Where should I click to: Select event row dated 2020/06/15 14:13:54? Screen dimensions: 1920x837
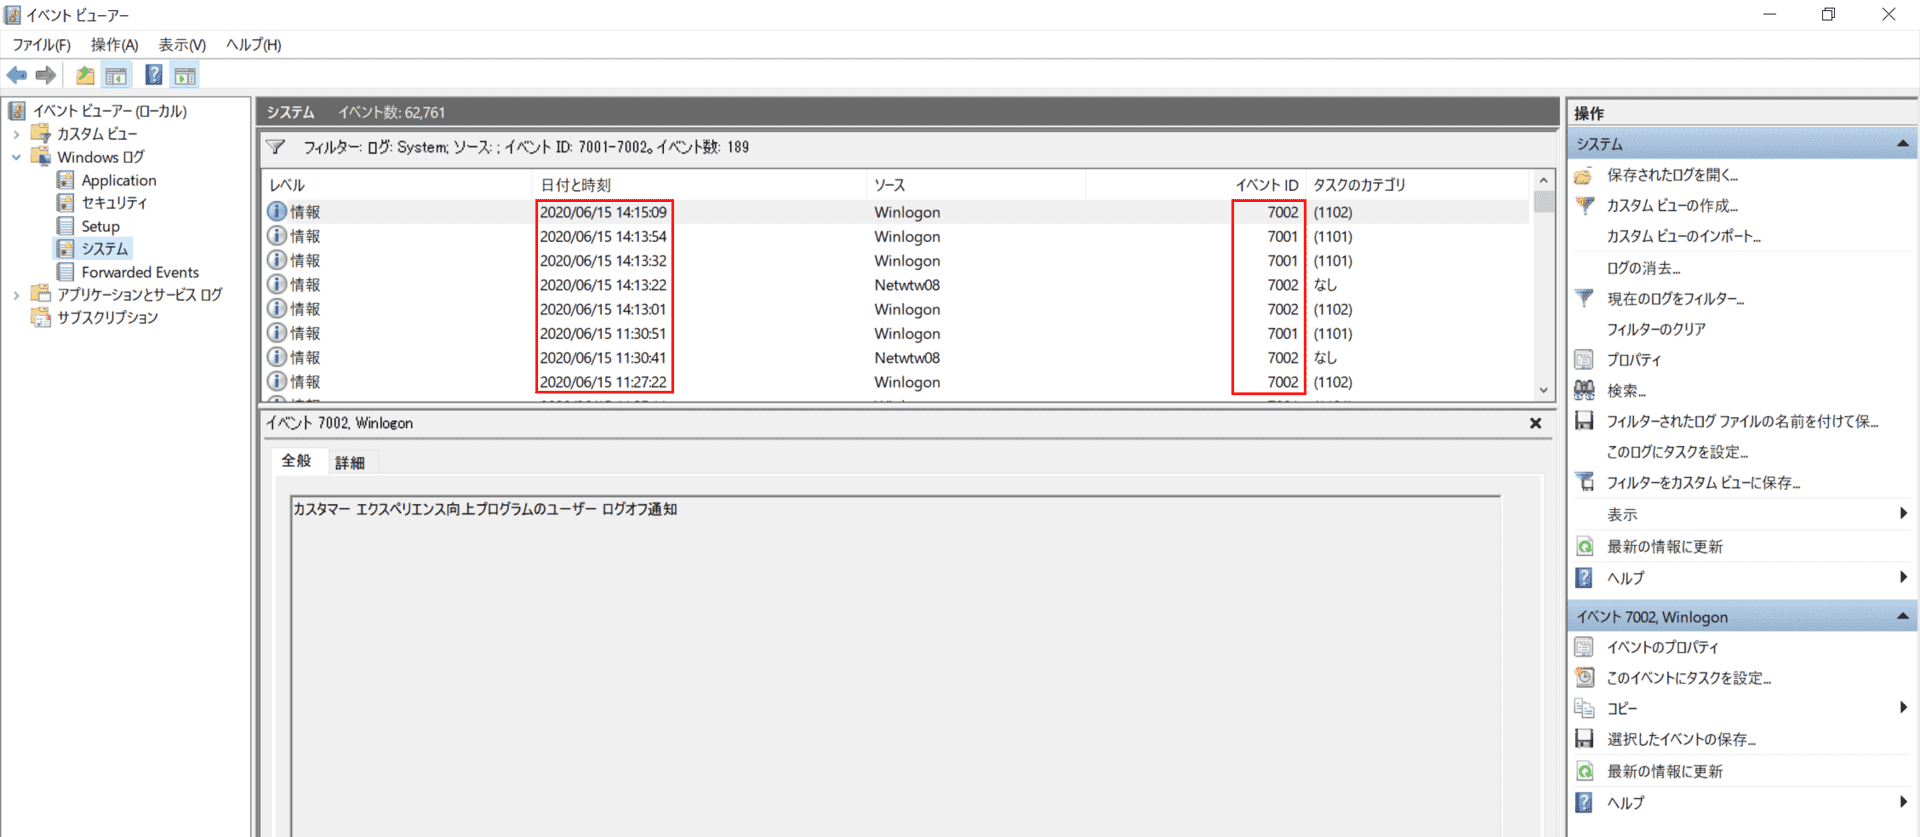pos(896,236)
